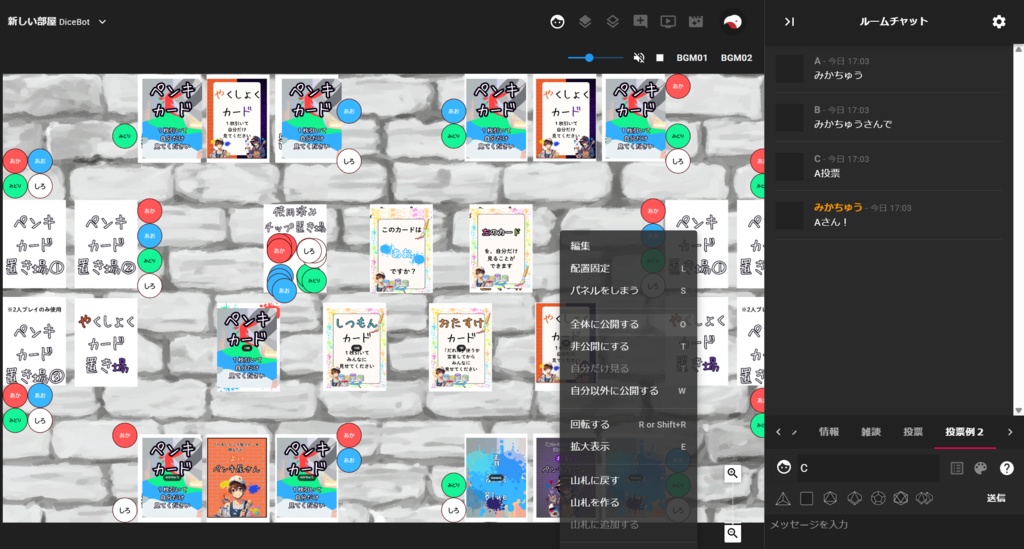Roll the D4 tetrahedron die icon
The image size is (1024, 549).
point(783,499)
